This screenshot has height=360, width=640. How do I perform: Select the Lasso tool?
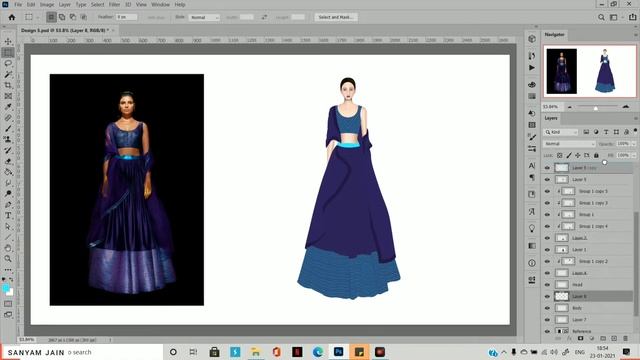tap(8, 64)
